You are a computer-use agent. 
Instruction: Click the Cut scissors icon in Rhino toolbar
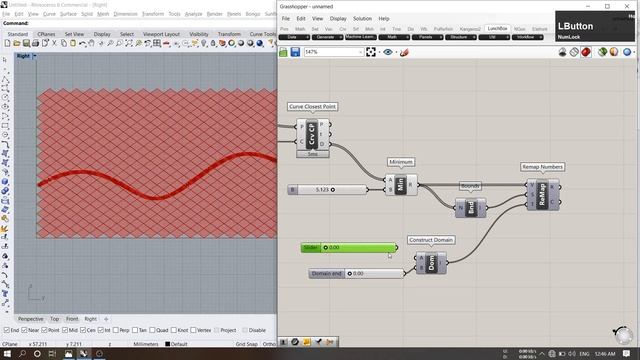point(54,43)
